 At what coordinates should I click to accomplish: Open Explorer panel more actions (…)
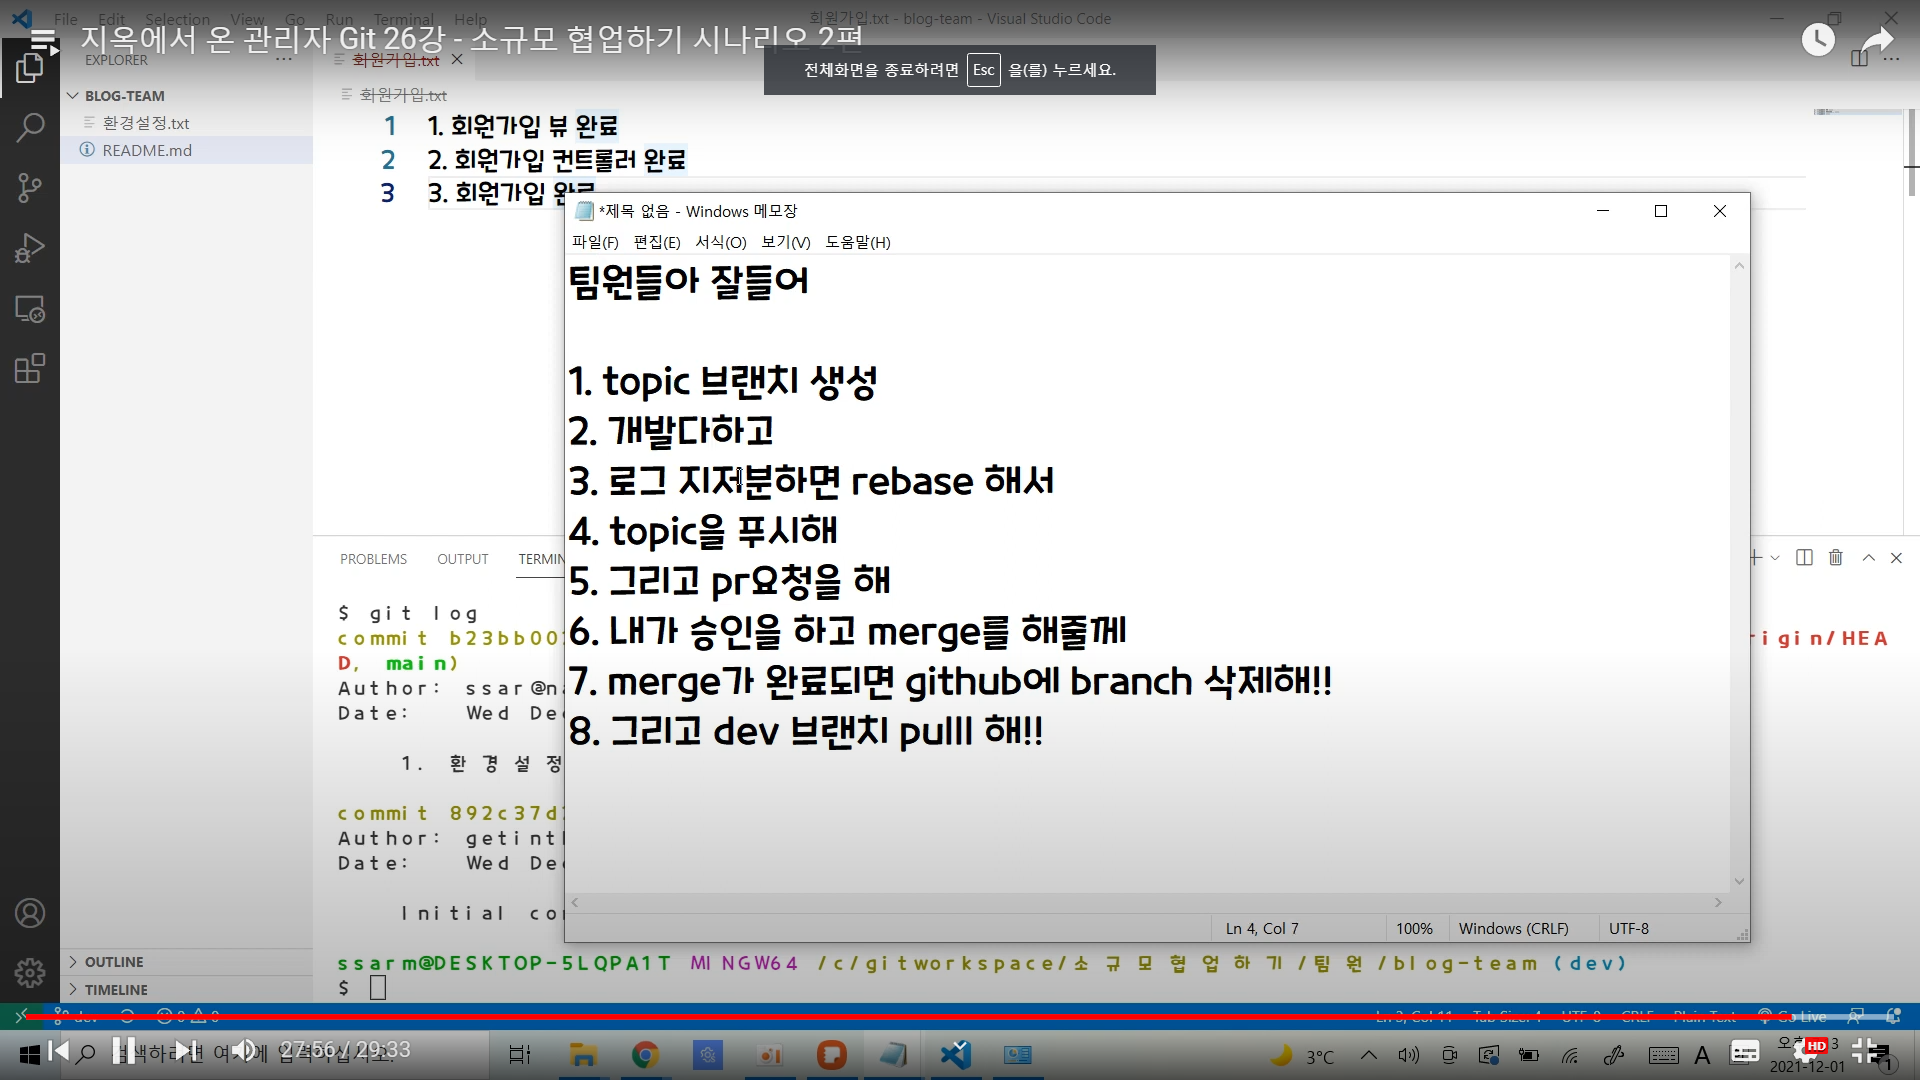[284, 60]
